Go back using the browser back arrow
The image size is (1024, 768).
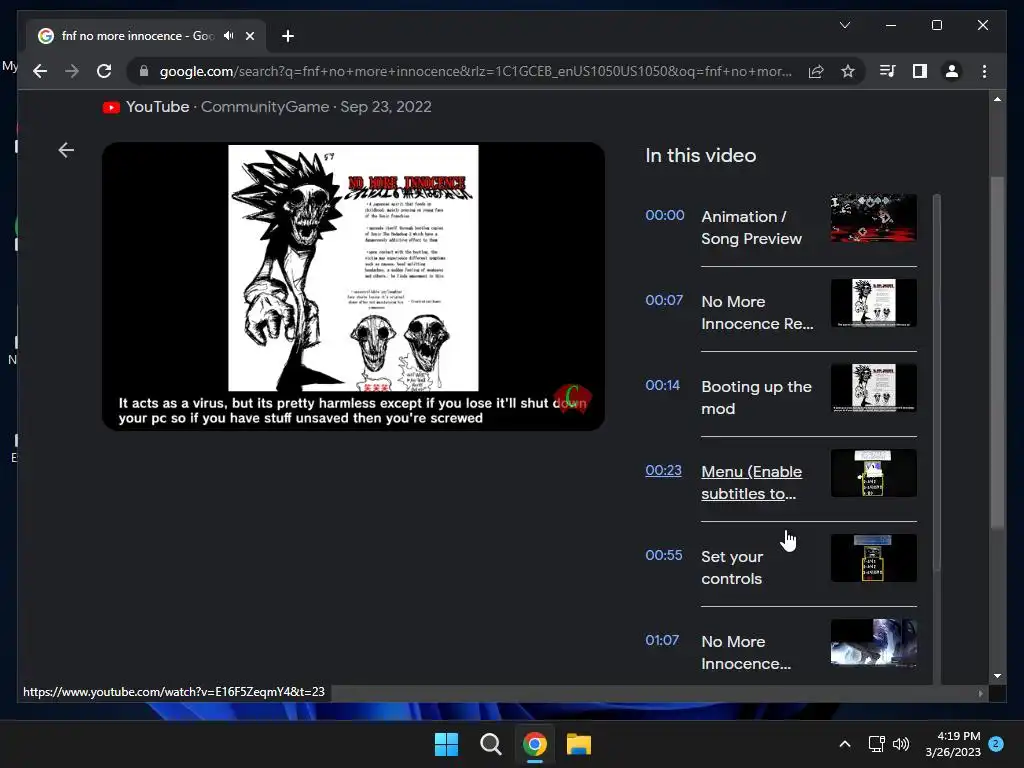(40, 71)
